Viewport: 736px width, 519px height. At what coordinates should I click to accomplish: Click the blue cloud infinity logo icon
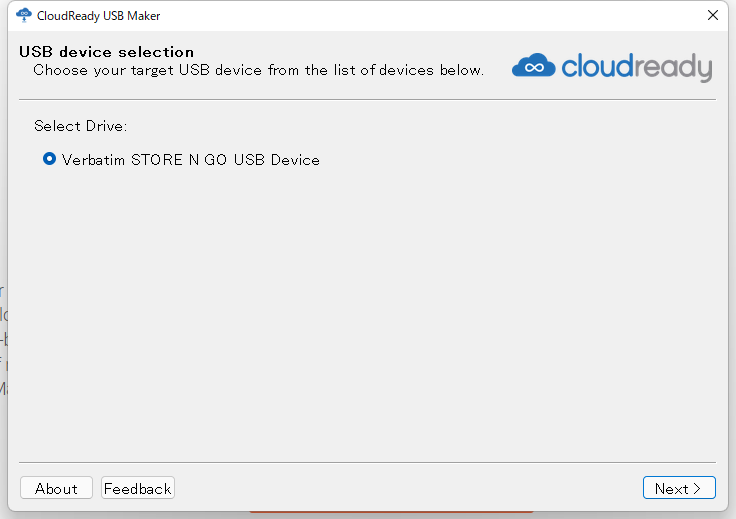point(533,67)
